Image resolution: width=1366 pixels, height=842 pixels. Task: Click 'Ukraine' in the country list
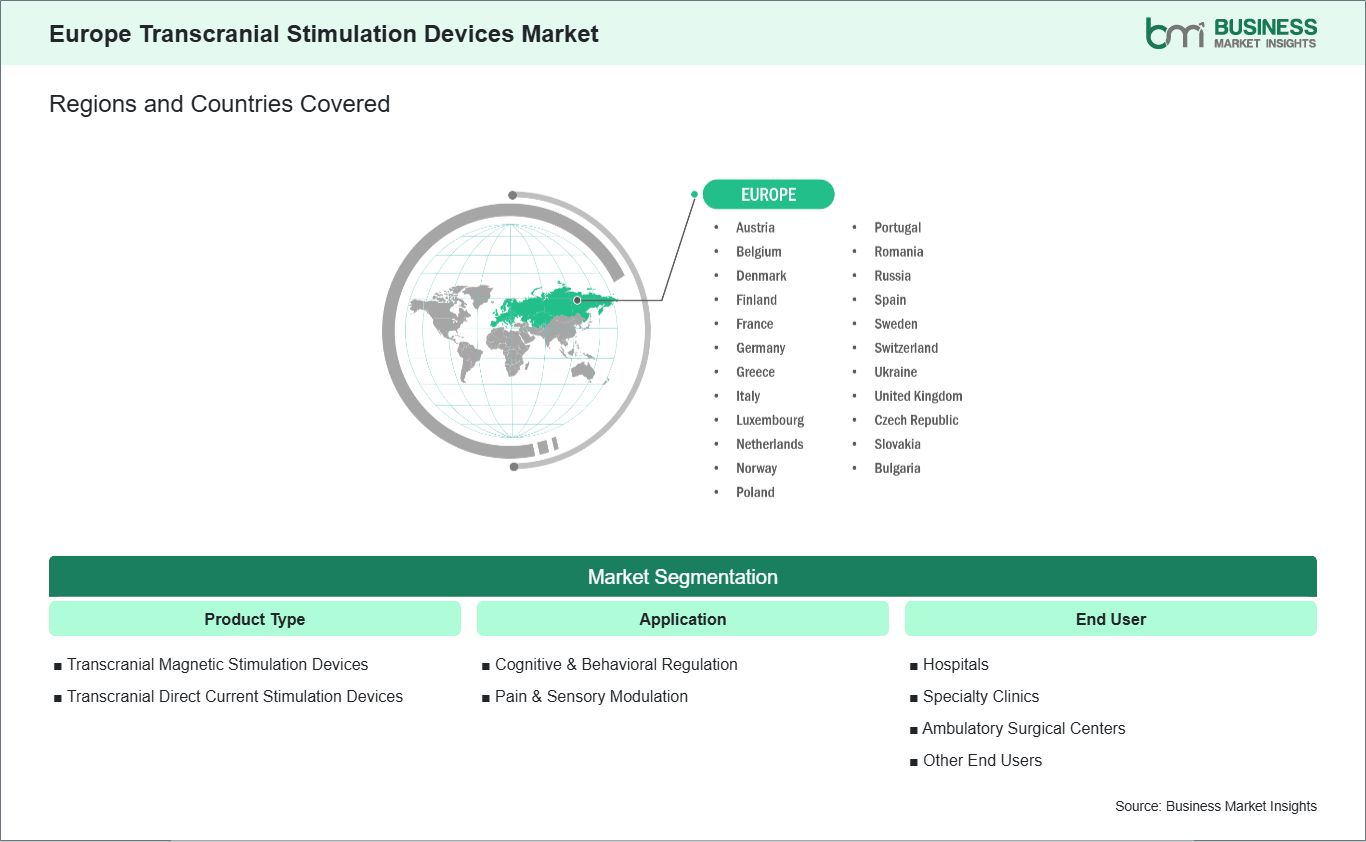(896, 372)
